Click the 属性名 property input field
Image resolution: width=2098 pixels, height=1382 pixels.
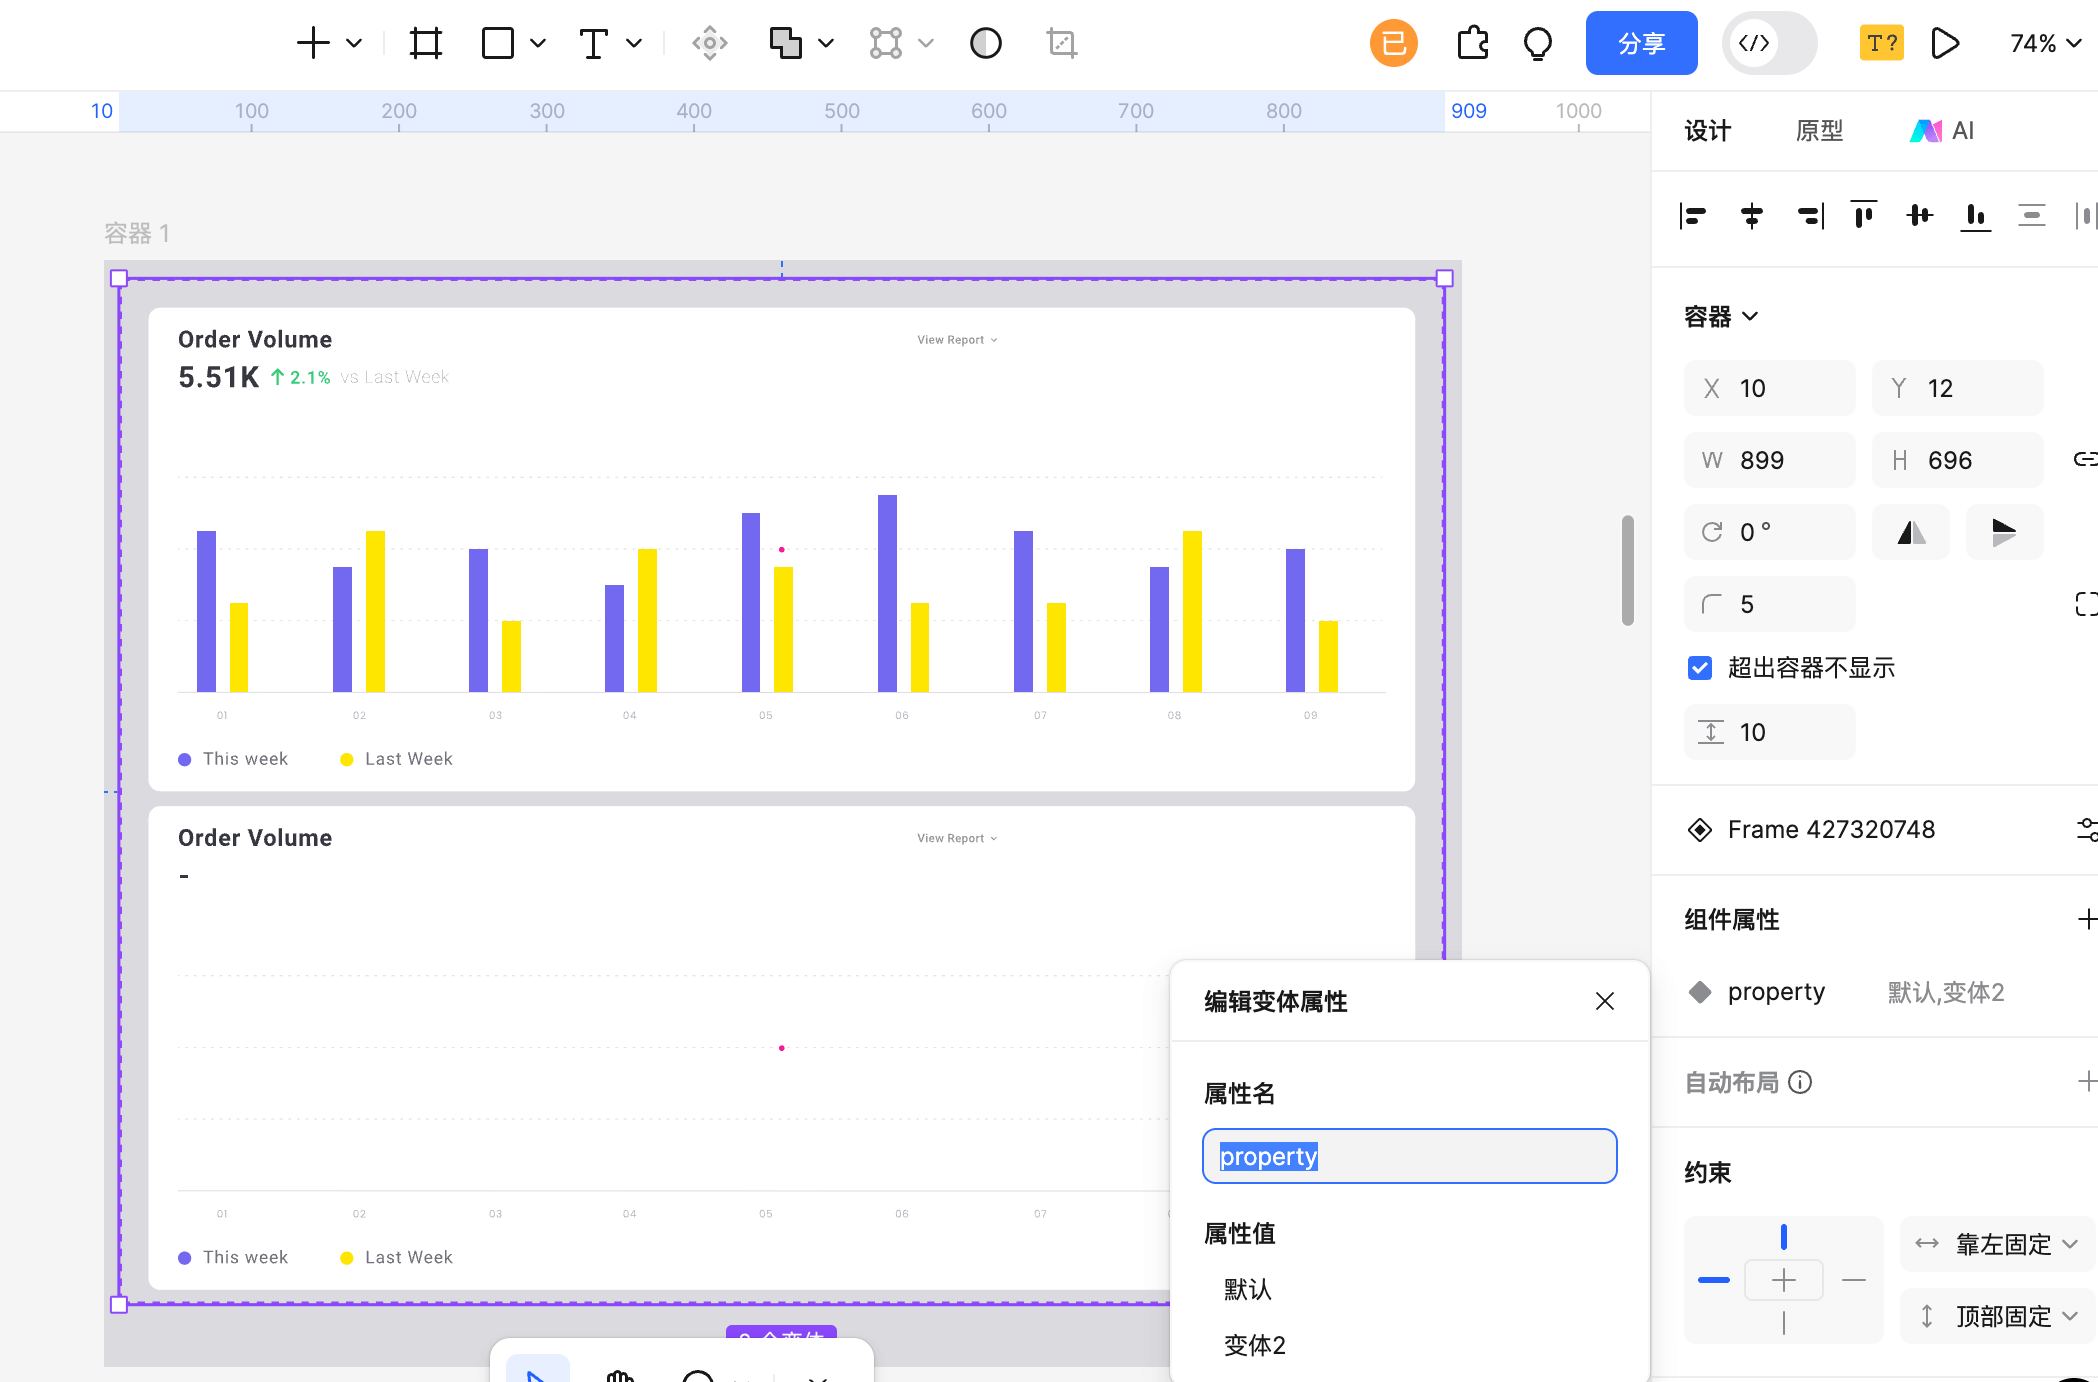tap(1409, 1157)
